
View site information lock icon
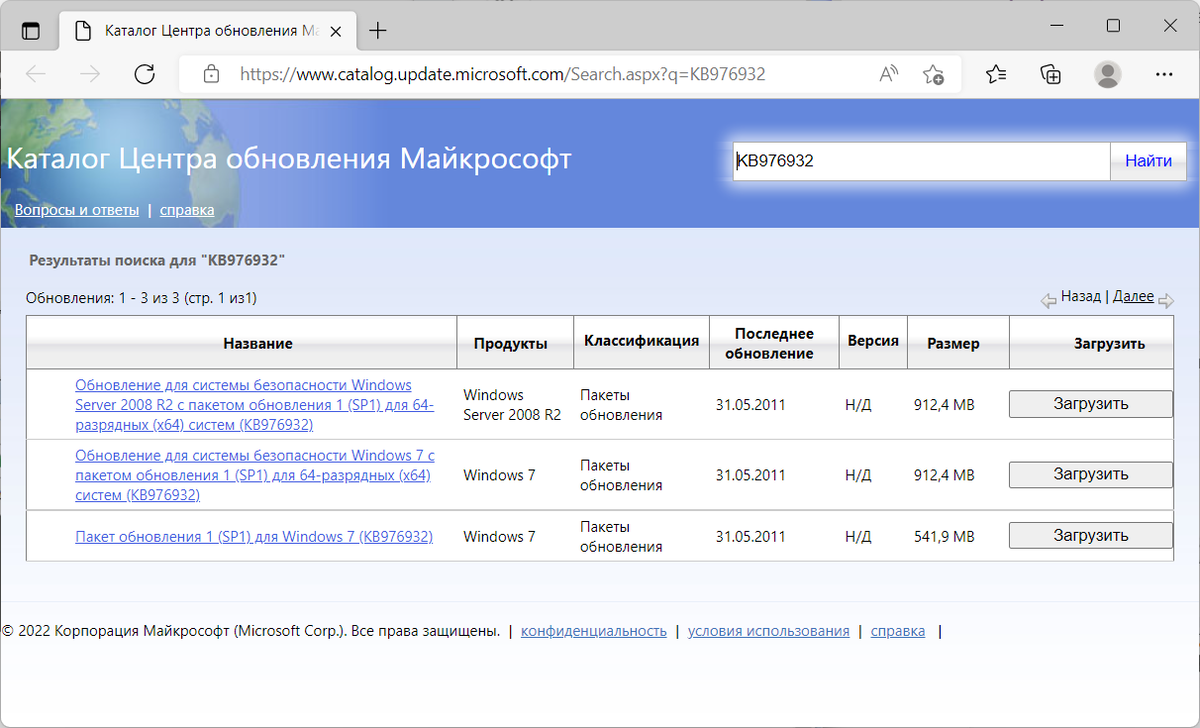coord(210,74)
